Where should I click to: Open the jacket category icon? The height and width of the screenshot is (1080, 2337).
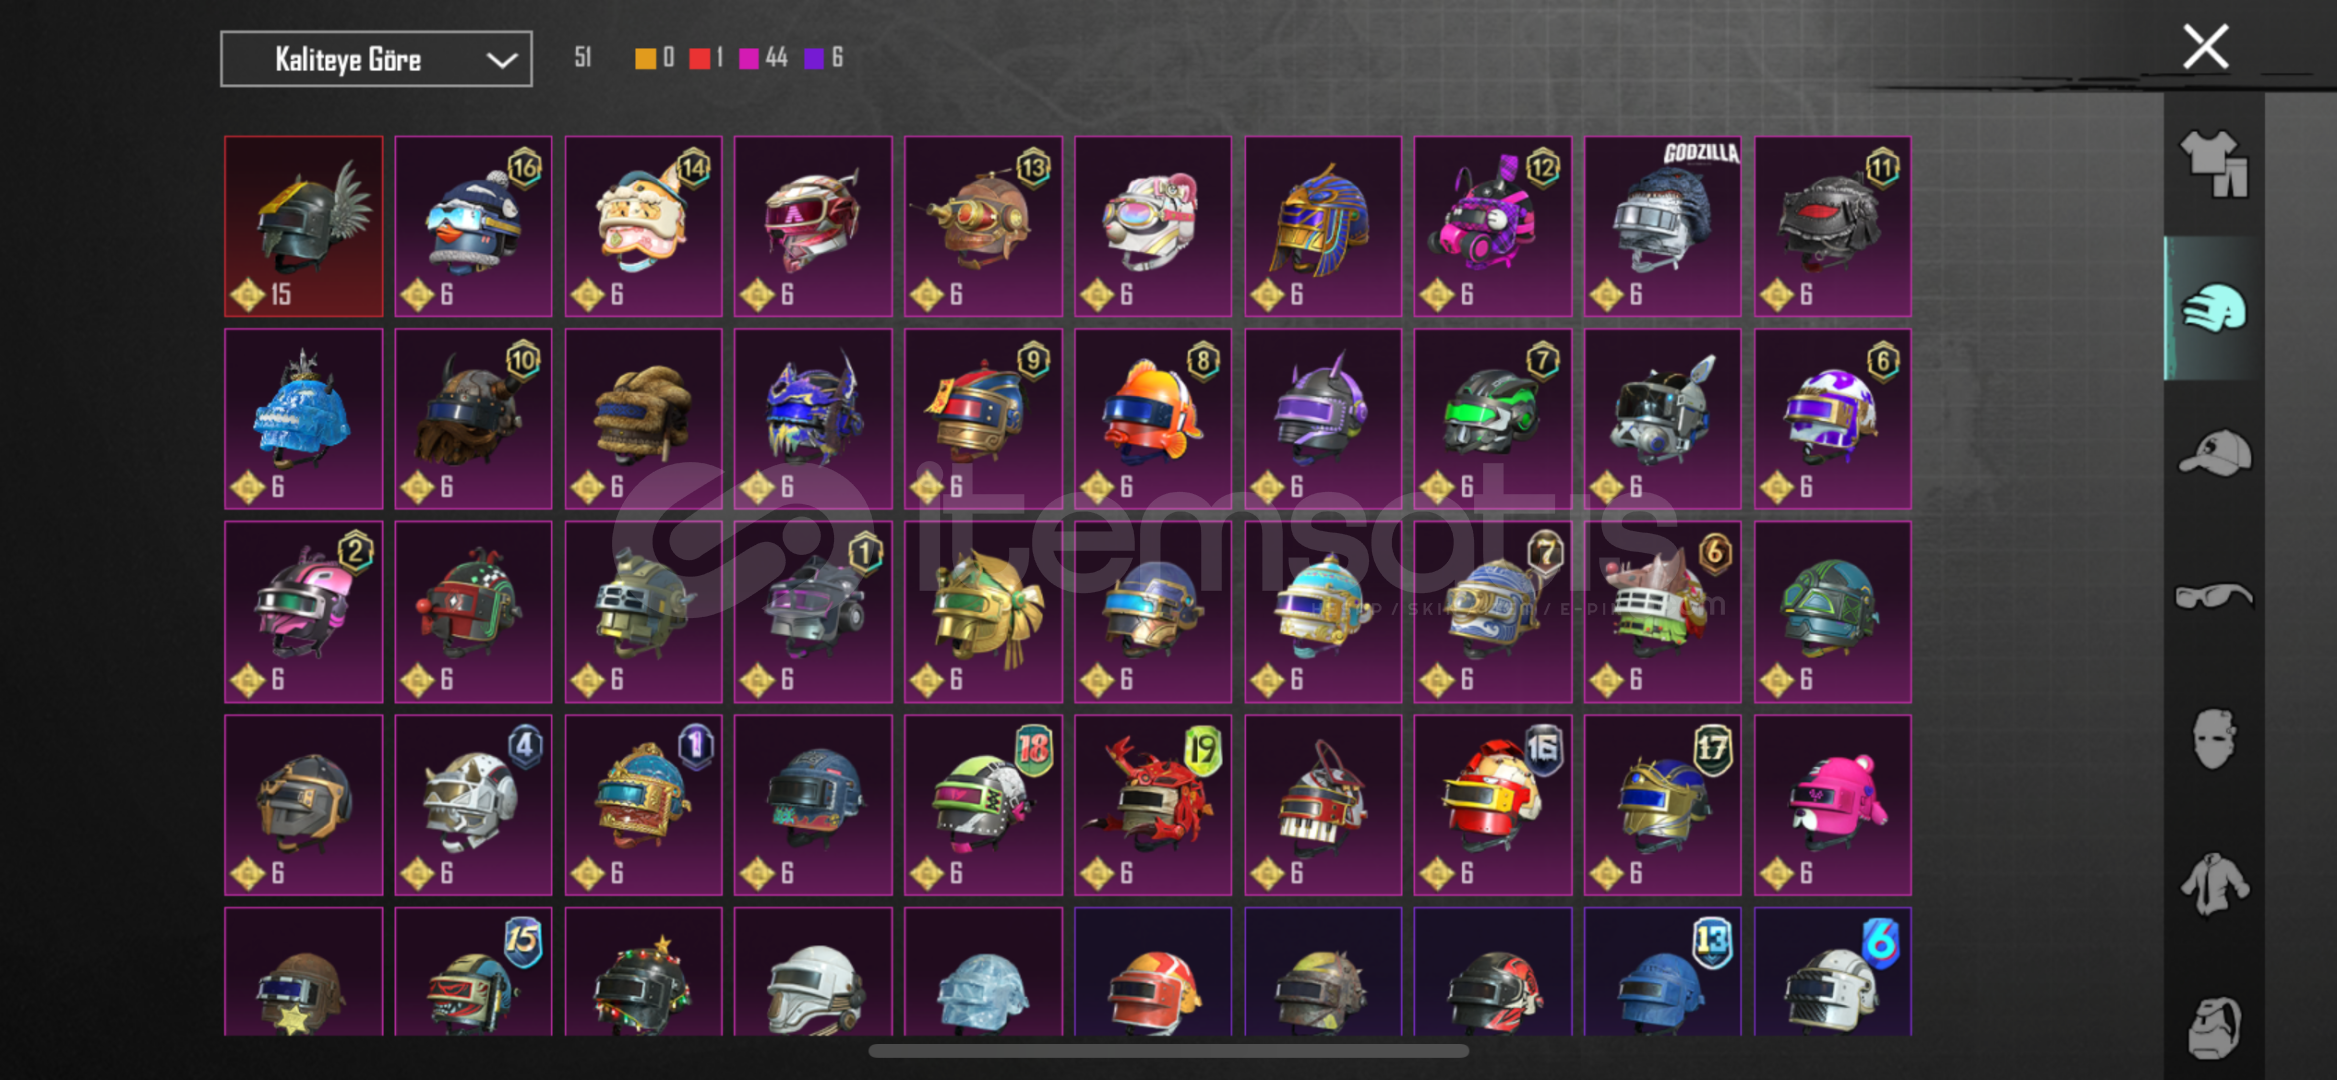[x=2214, y=883]
